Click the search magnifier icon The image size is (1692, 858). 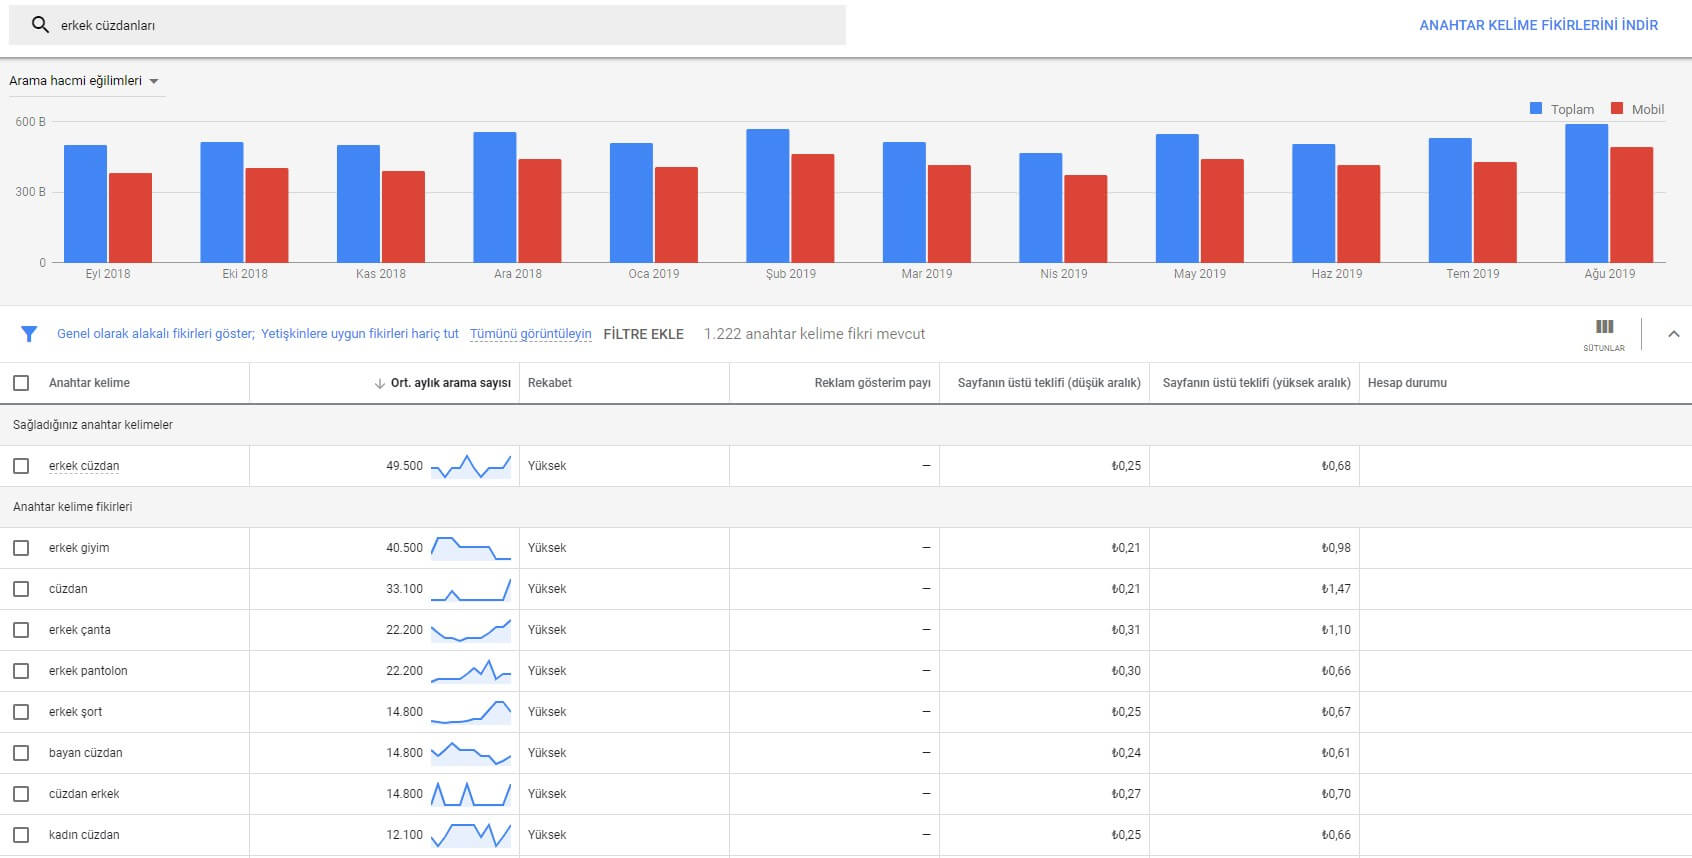(40, 25)
